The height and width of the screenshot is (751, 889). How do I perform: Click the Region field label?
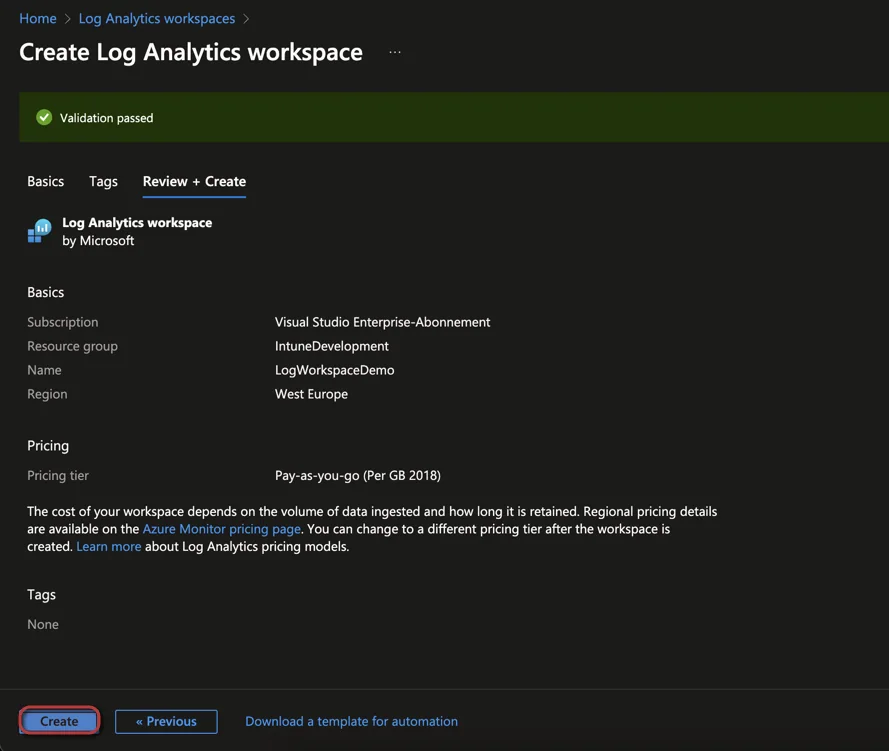point(47,394)
